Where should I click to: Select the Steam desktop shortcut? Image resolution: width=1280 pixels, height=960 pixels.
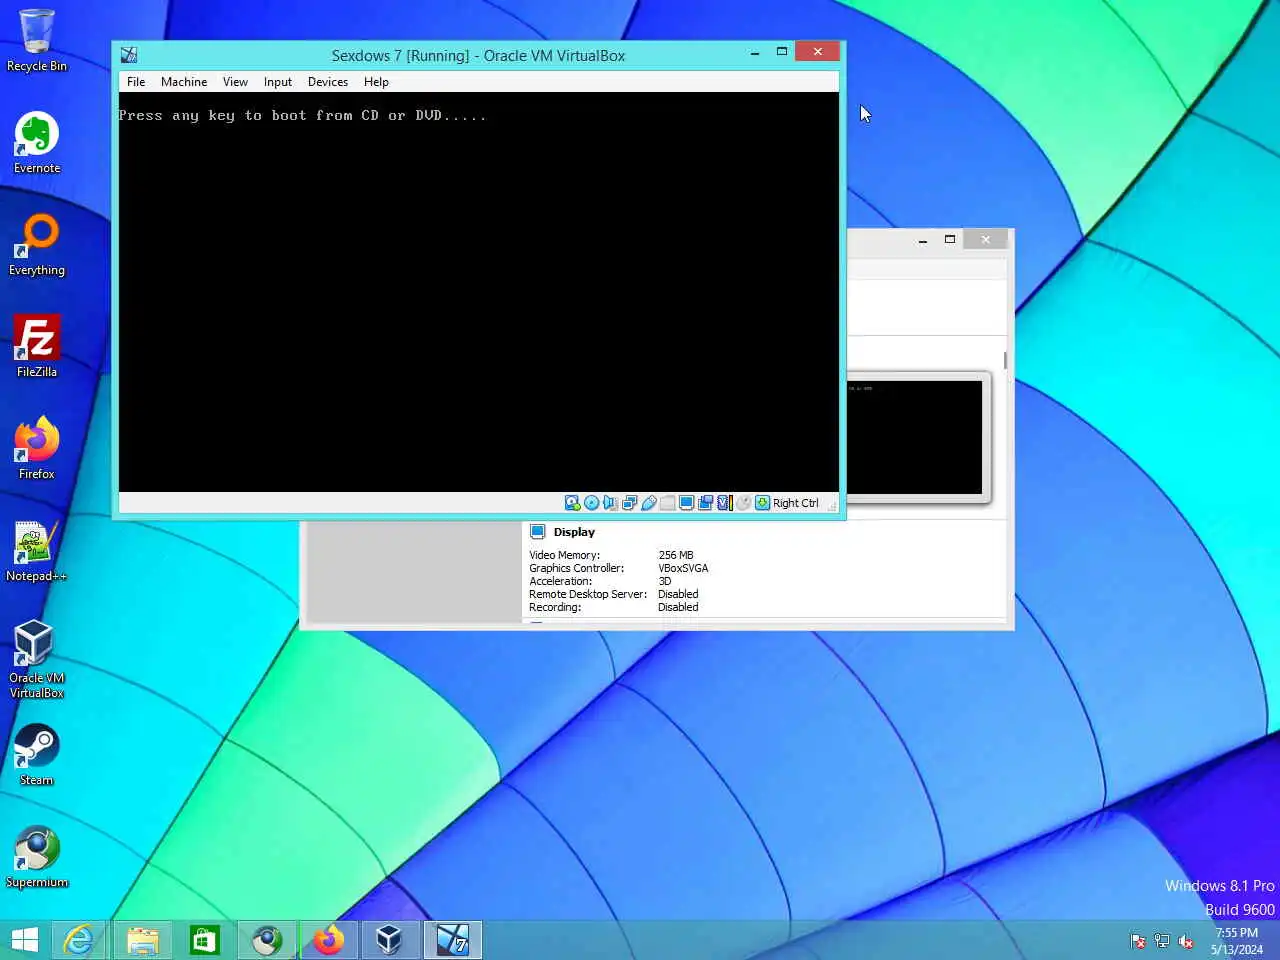pyautogui.click(x=37, y=755)
